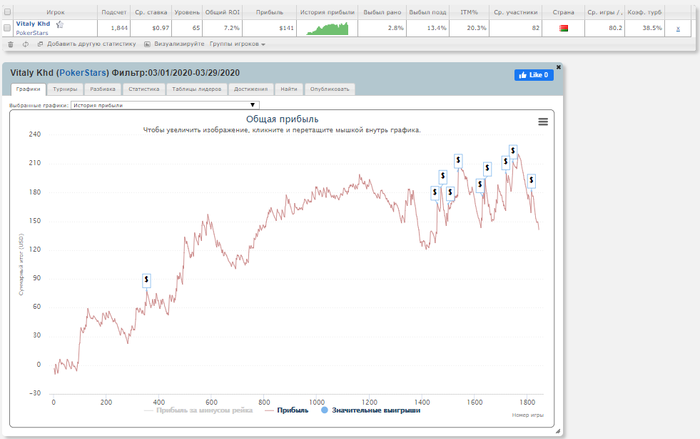Sort by the 'Выбыл рано' column header

click(382, 13)
